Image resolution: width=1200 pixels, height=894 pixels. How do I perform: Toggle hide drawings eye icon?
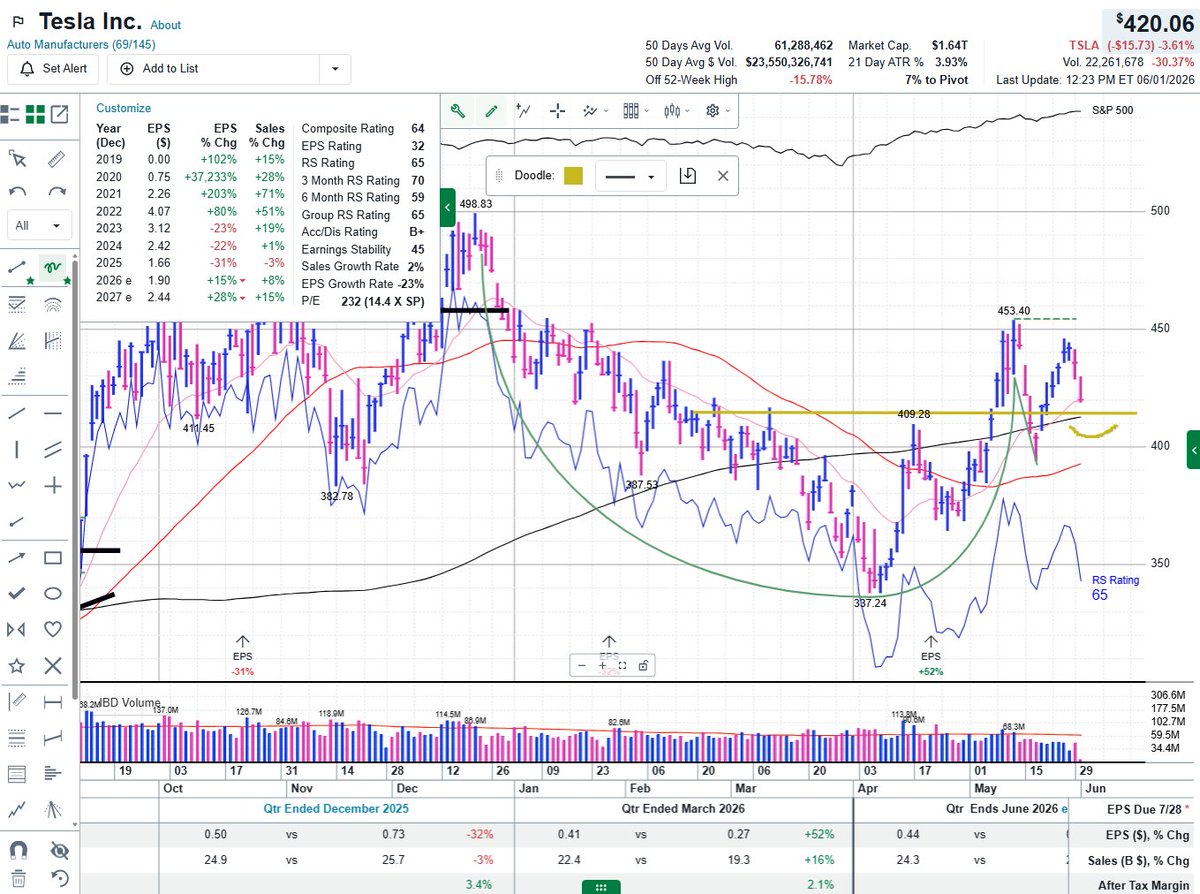coord(60,852)
